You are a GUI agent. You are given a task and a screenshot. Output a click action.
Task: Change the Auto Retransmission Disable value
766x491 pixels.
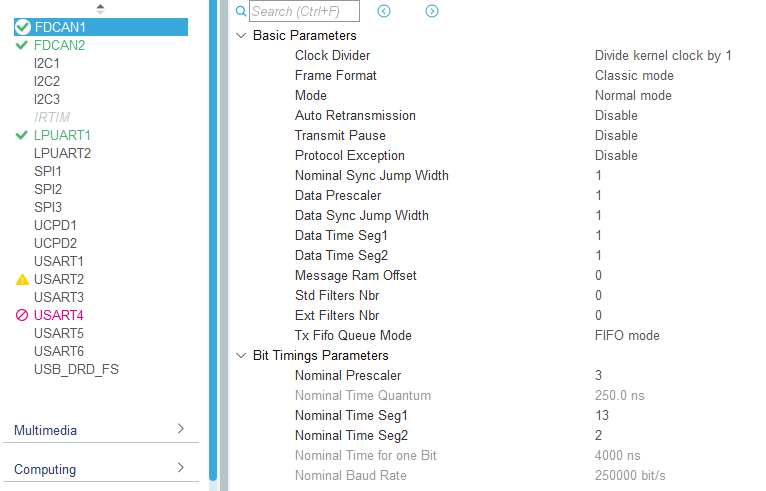(616, 115)
